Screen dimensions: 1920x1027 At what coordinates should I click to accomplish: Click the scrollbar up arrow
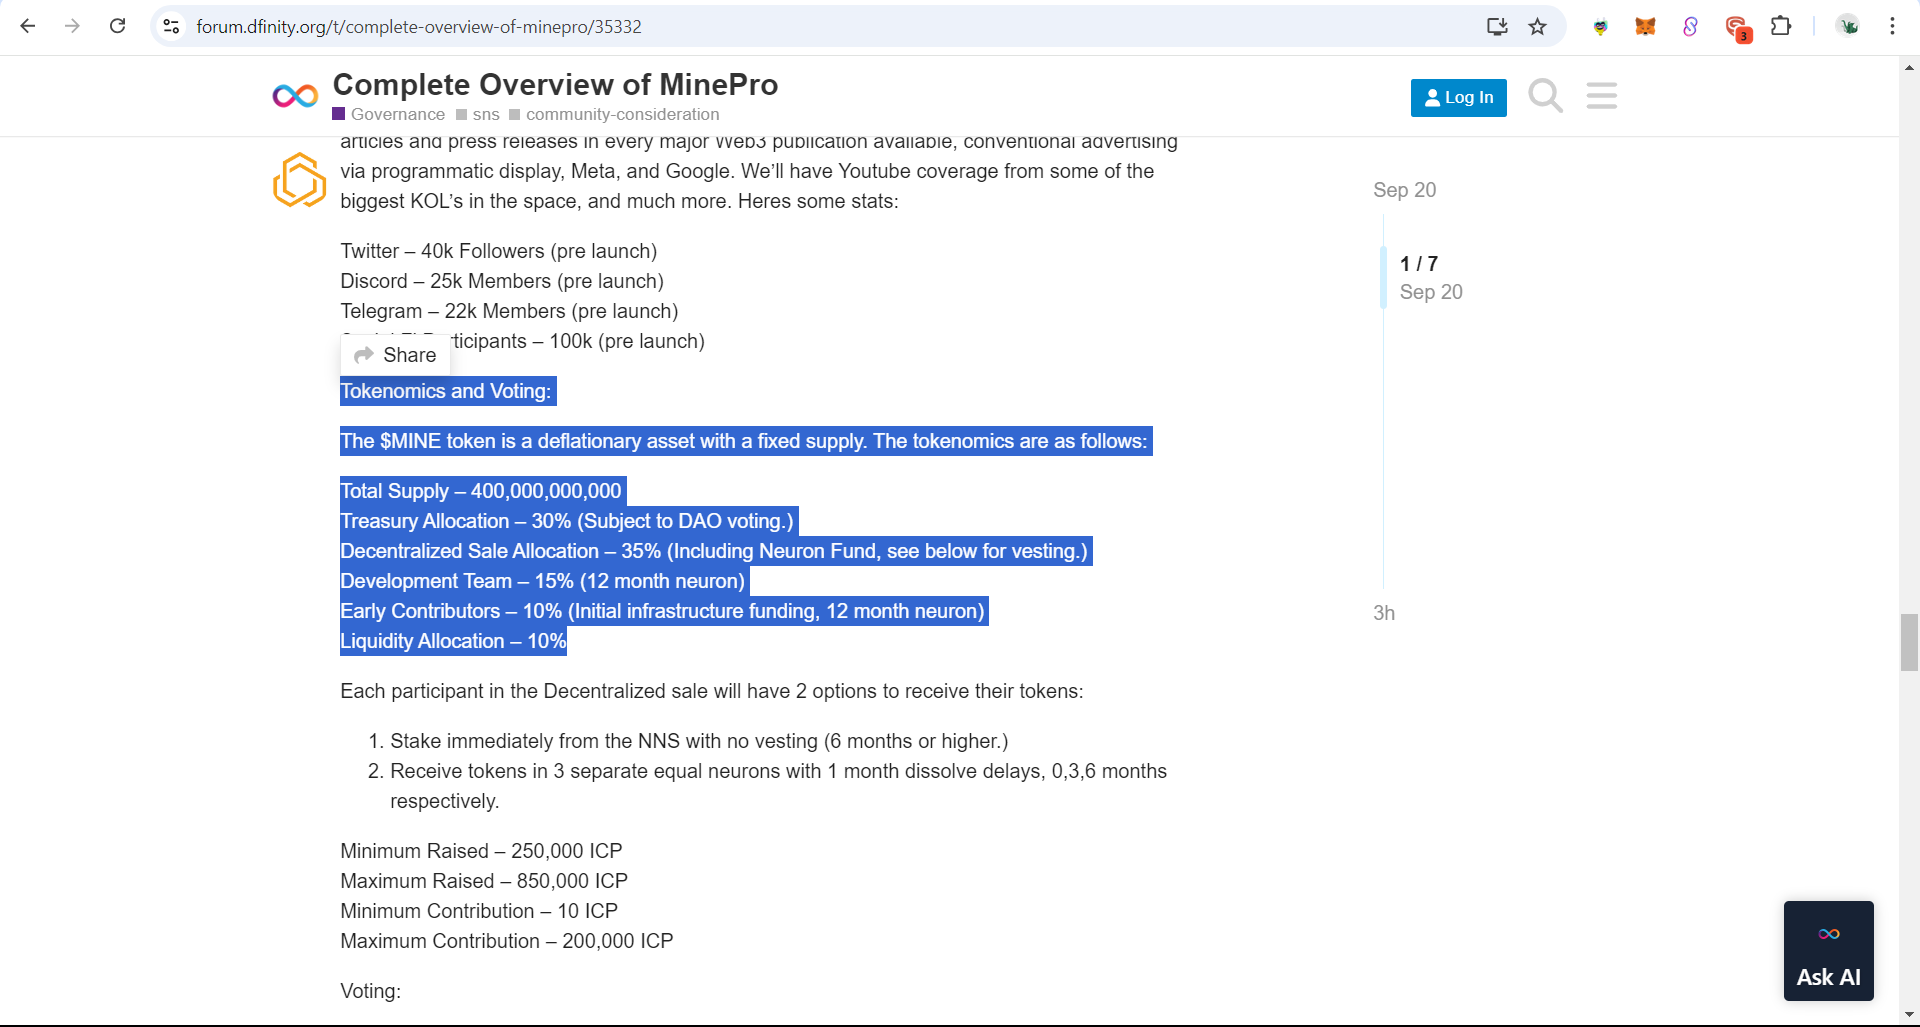(x=1909, y=68)
